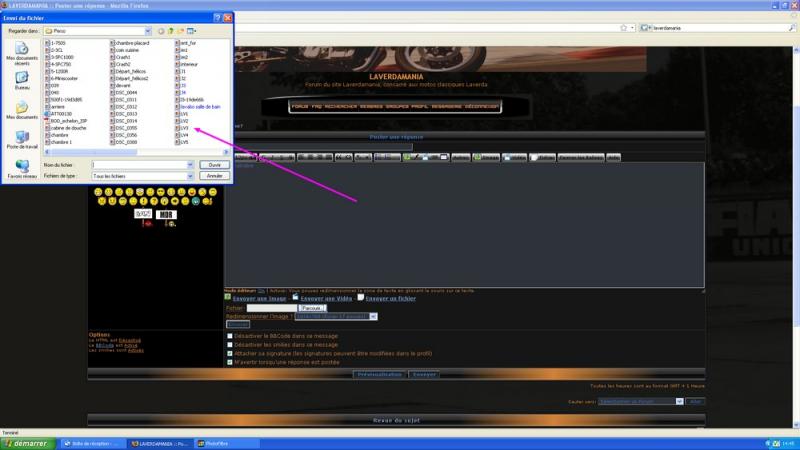Create a new folder via the toolbar icon
Image resolution: width=800 pixels, height=450 pixels.
180,31
